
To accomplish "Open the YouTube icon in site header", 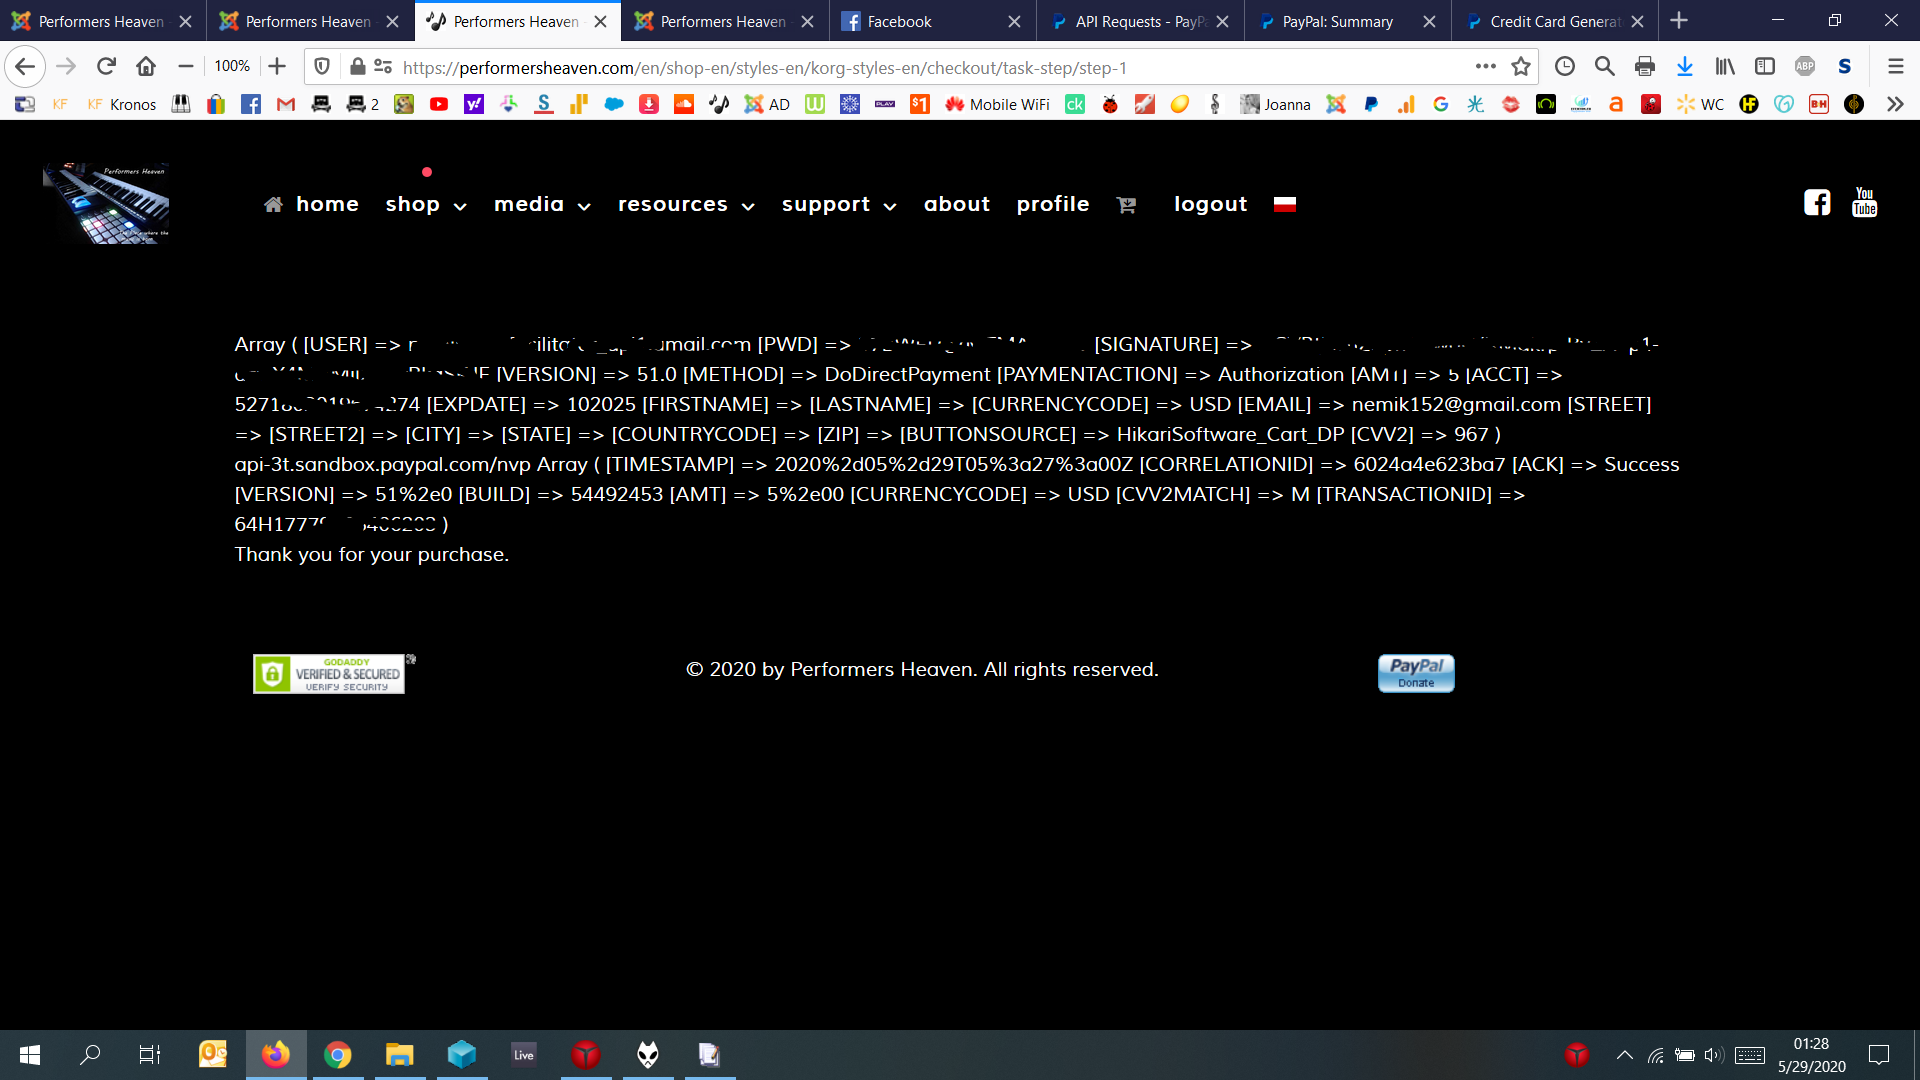I will pyautogui.click(x=1864, y=203).
